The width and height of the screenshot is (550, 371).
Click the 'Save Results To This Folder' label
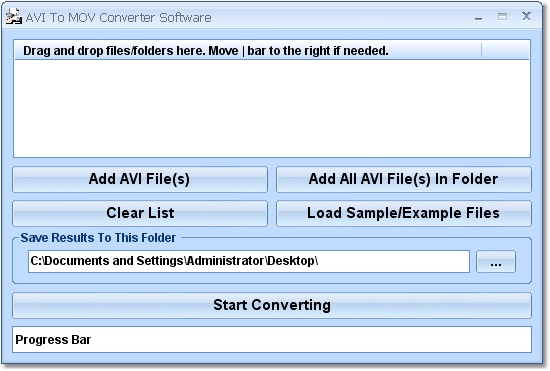98,238
